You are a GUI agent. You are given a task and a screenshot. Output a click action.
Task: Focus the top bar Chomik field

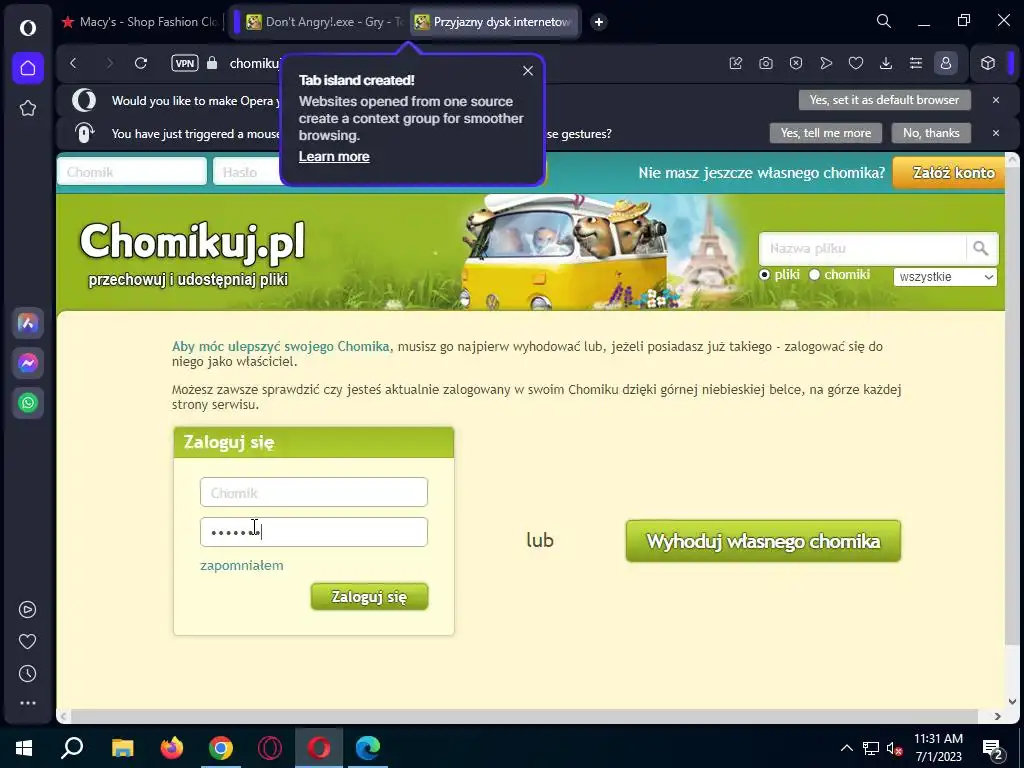pos(132,172)
